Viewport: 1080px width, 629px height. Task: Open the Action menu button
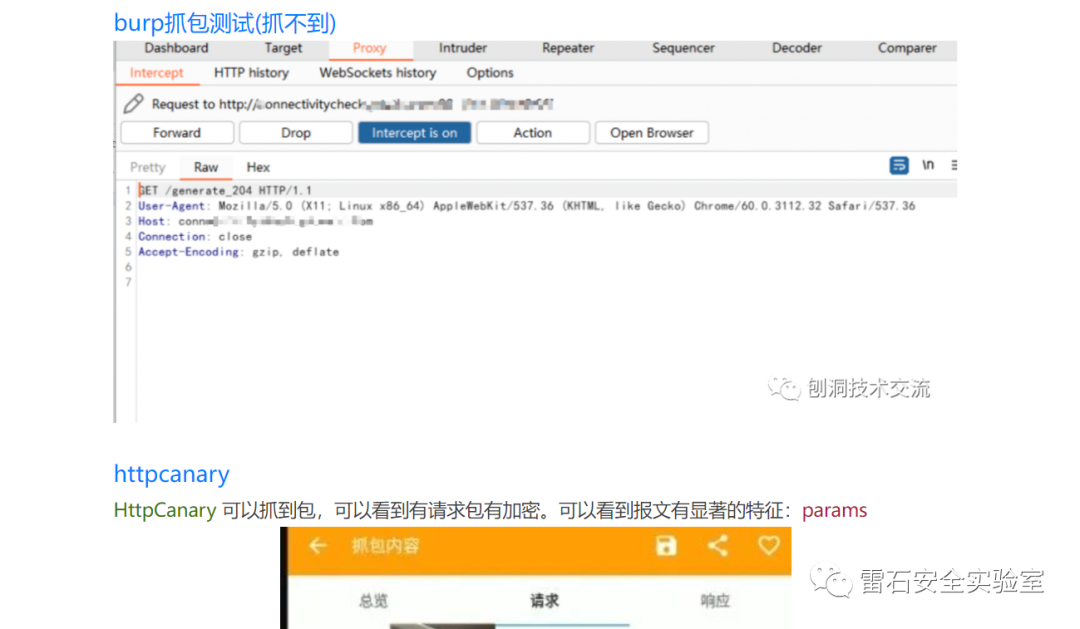click(x=533, y=133)
